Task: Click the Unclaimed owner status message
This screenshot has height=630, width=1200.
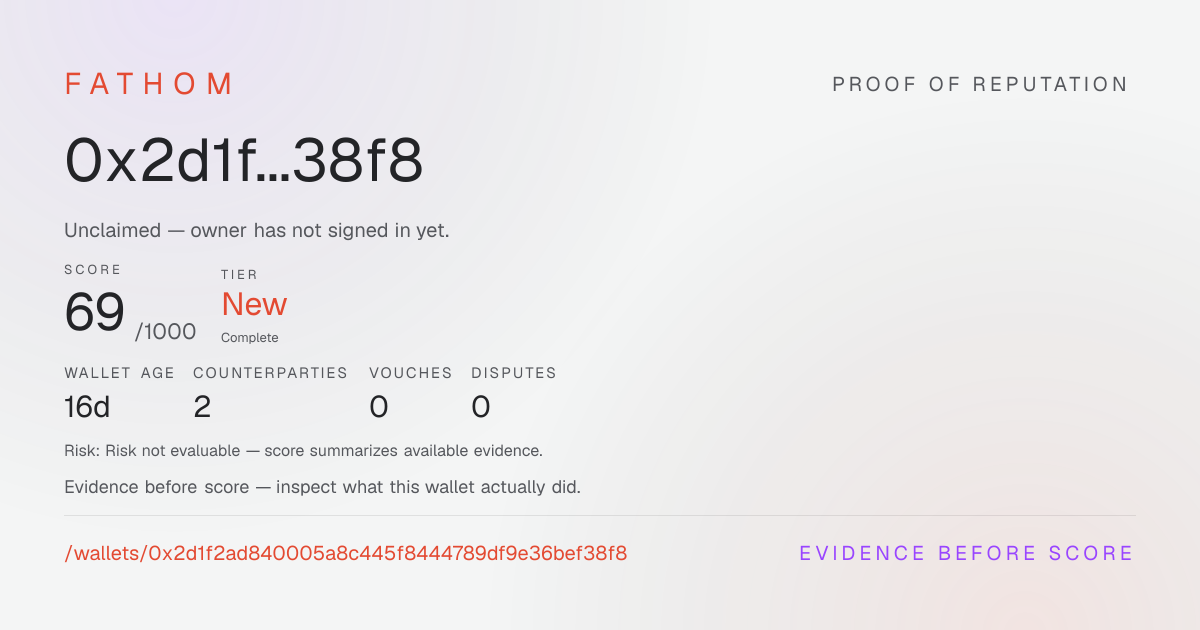Action: point(257,230)
